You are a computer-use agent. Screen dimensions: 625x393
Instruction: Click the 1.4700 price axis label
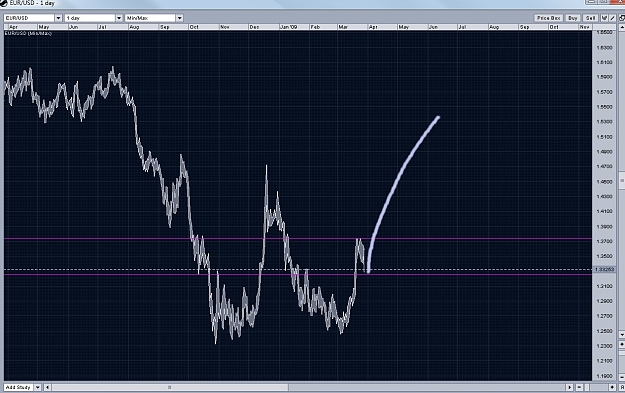(x=604, y=167)
